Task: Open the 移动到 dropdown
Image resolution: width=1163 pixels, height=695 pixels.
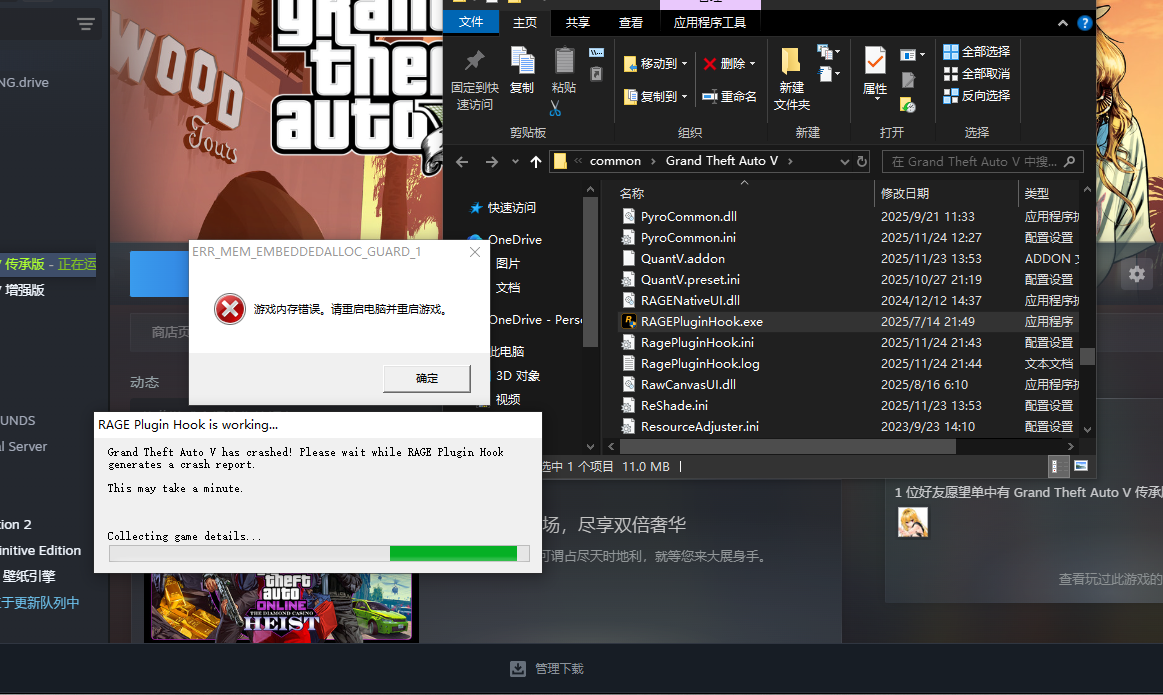Action: (x=656, y=63)
